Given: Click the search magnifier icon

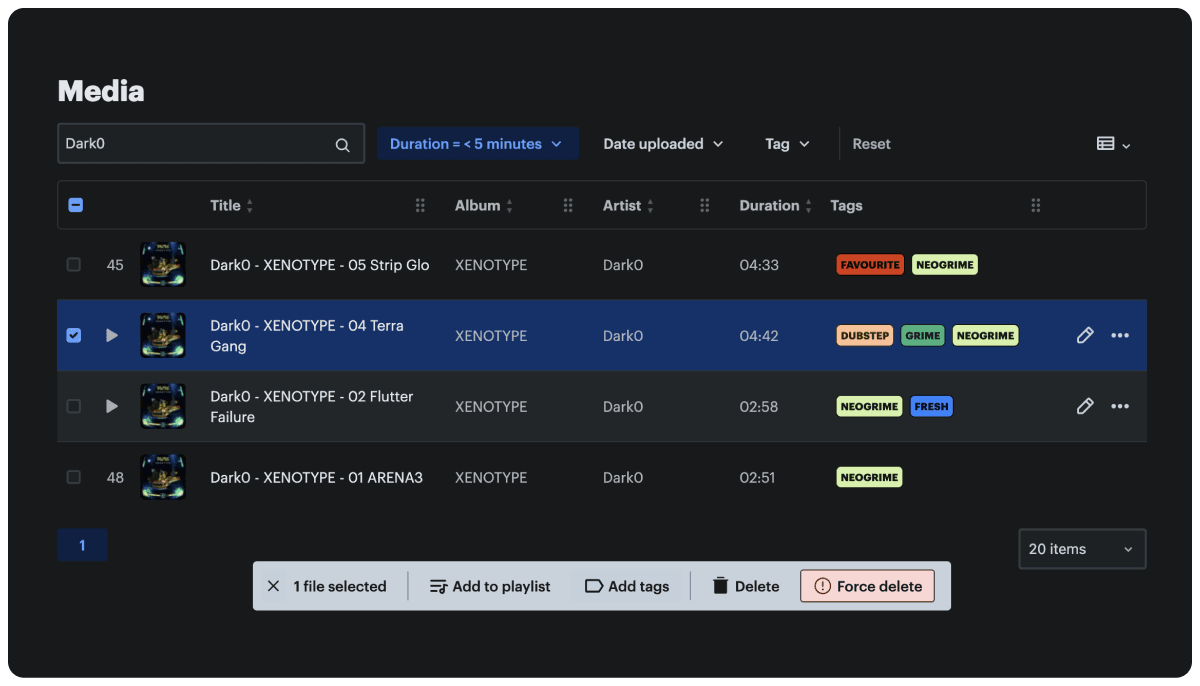Looking at the screenshot, I should tap(343, 143).
